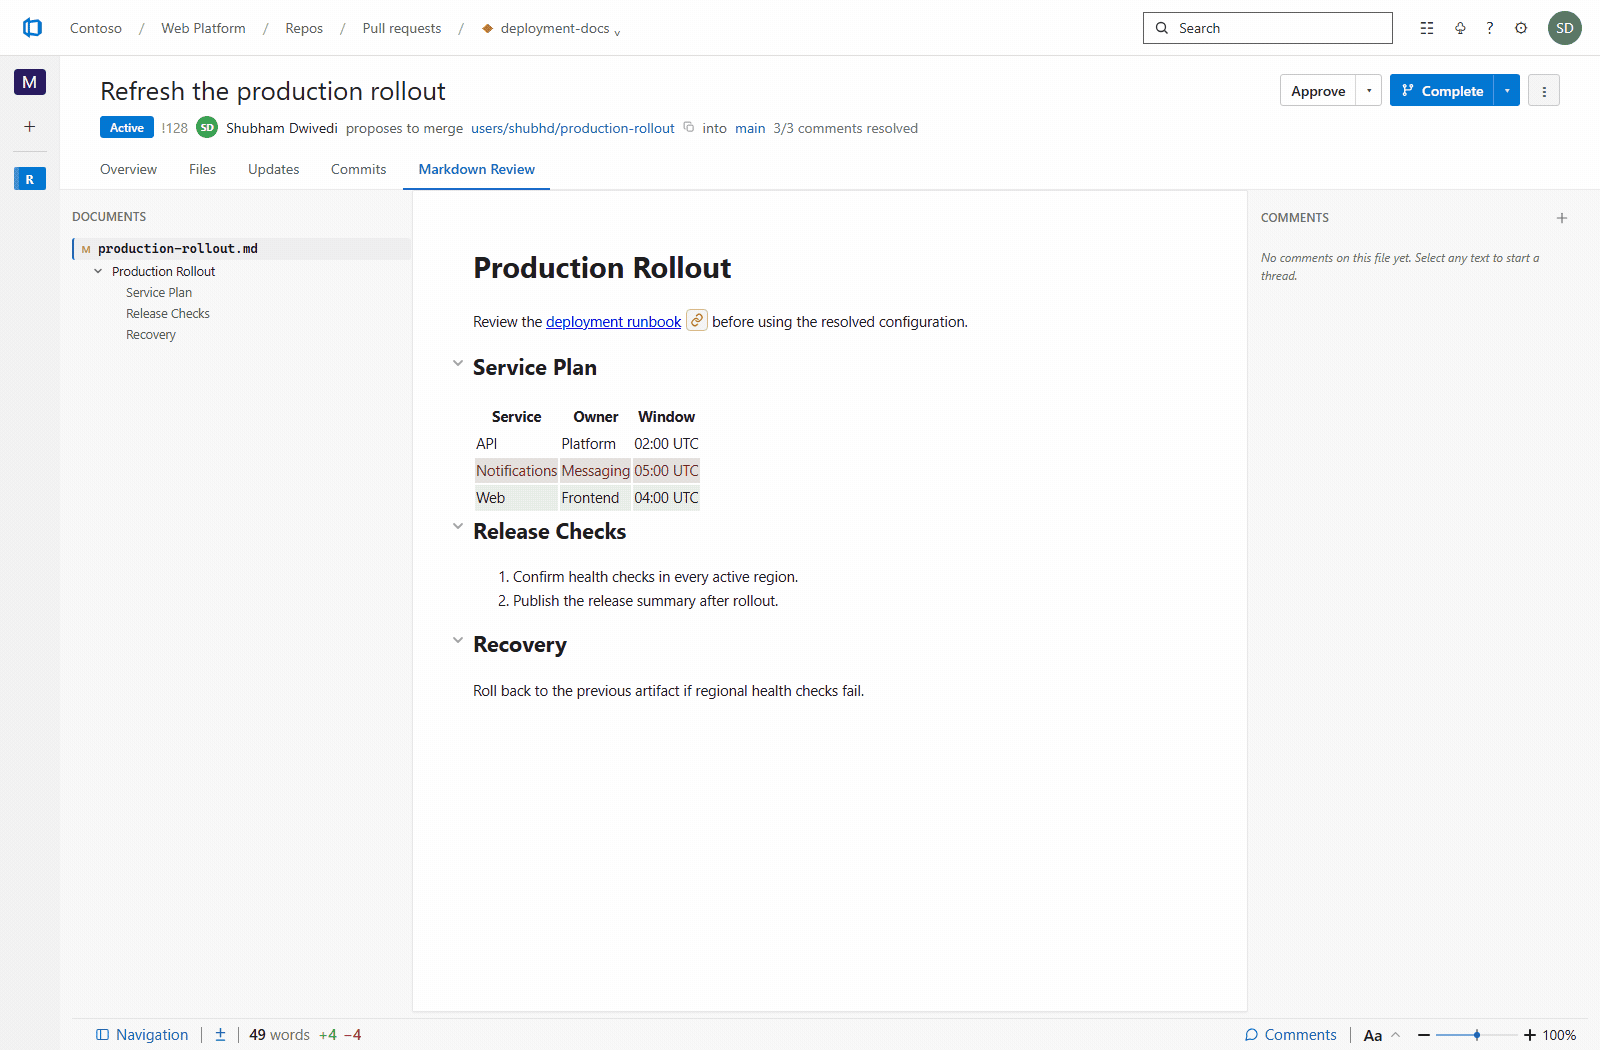Switch to the Updates tab

273,169
